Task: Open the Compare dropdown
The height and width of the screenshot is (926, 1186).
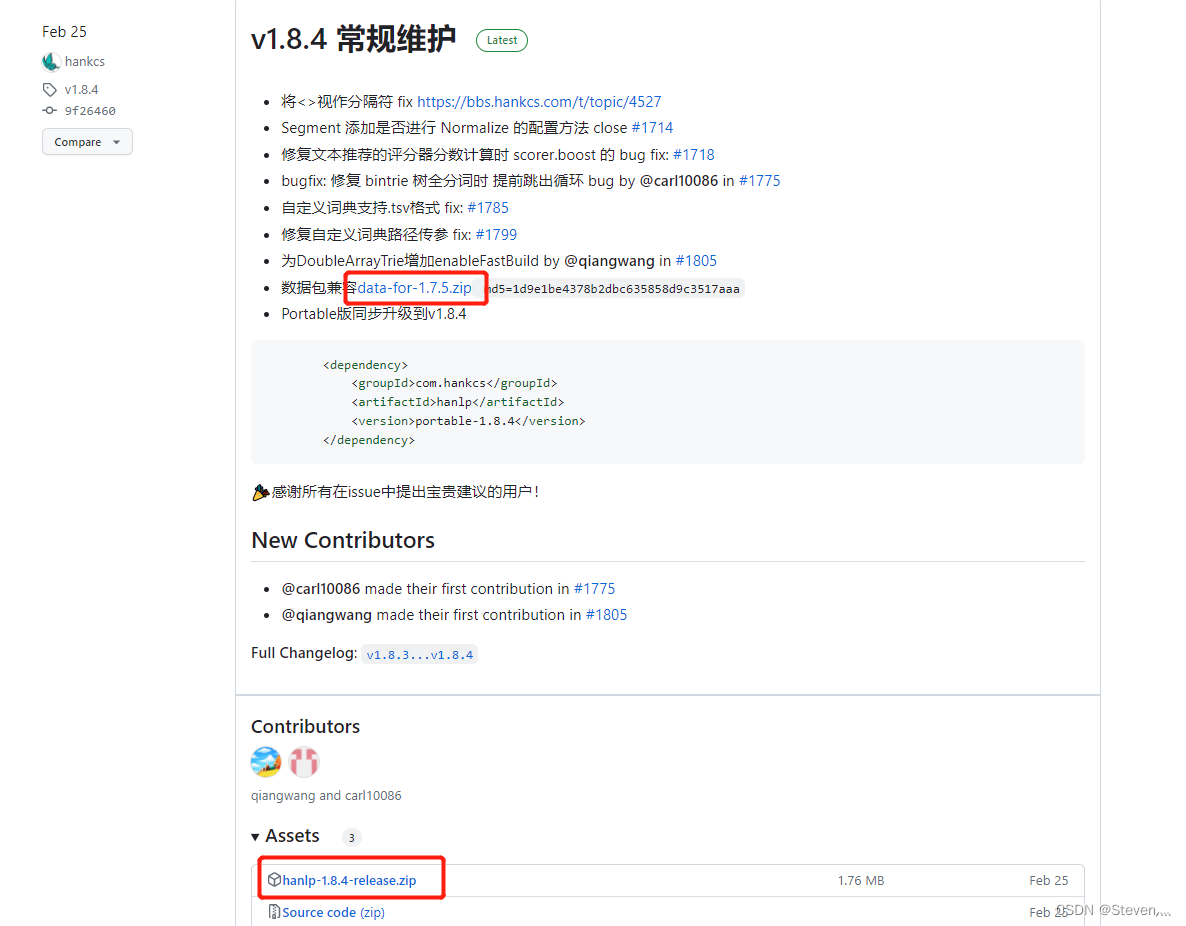Action: pyautogui.click(x=86, y=141)
